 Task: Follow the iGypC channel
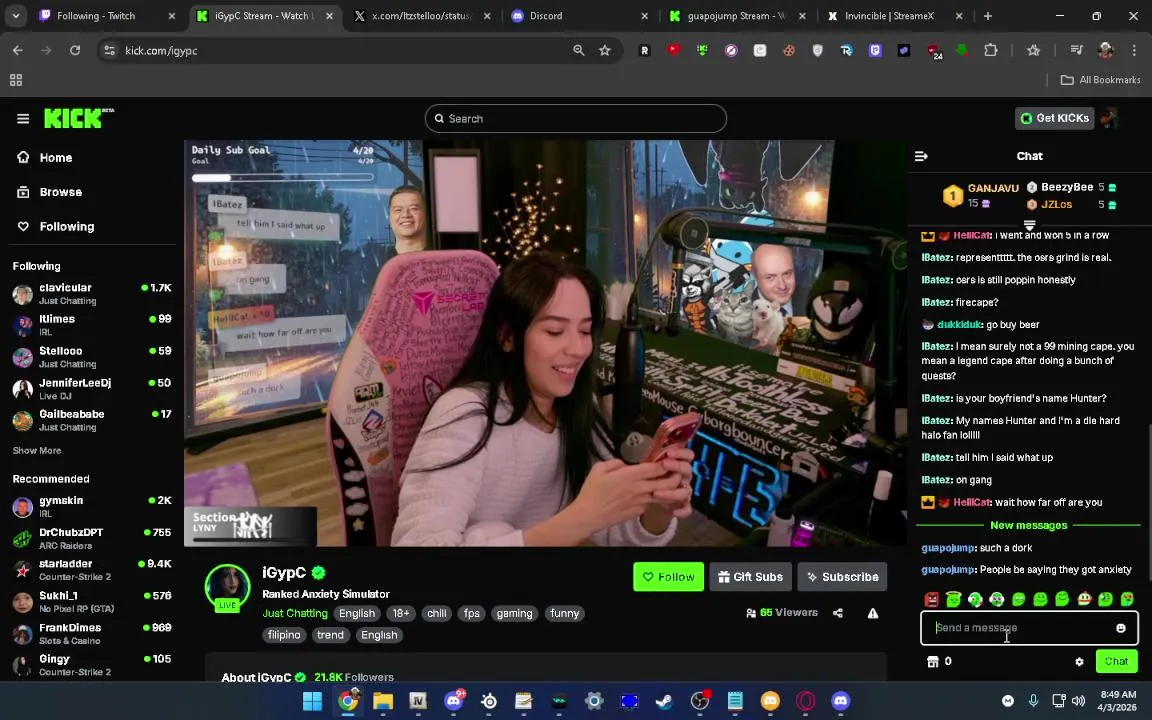coord(669,577)
